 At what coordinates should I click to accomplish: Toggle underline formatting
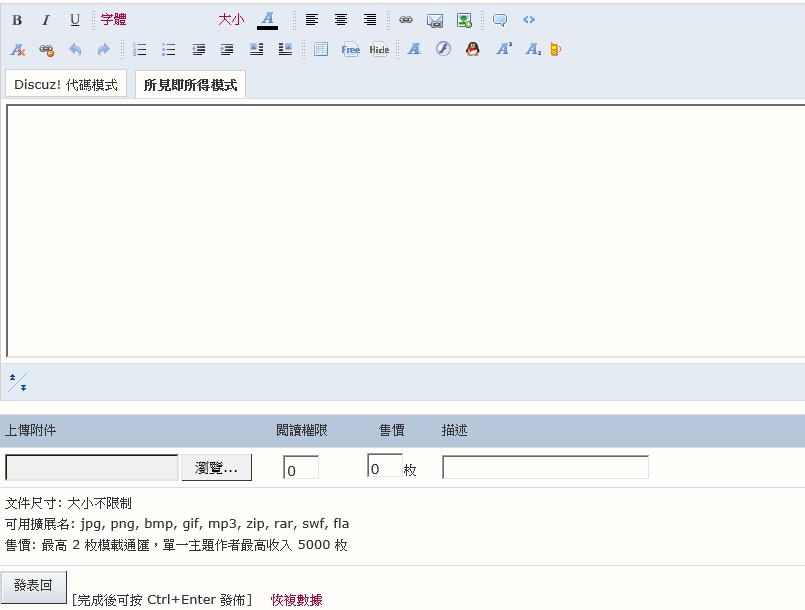tap(74, 20)
